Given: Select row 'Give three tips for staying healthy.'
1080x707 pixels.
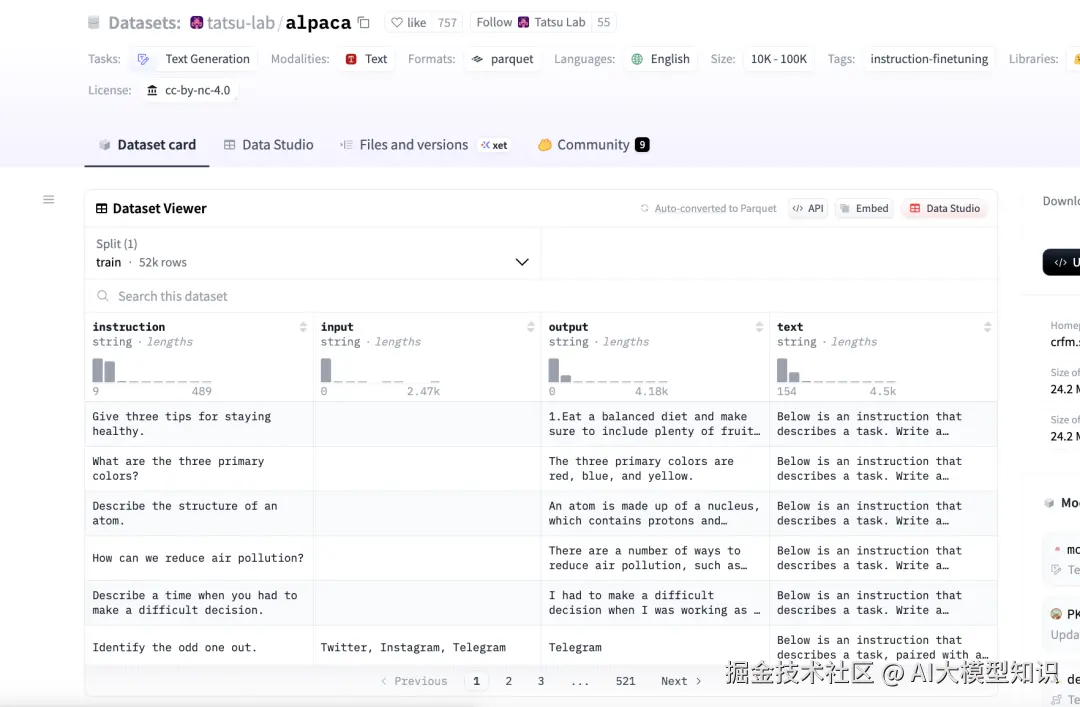Looking at the screenshot, I should click(541, 424).
